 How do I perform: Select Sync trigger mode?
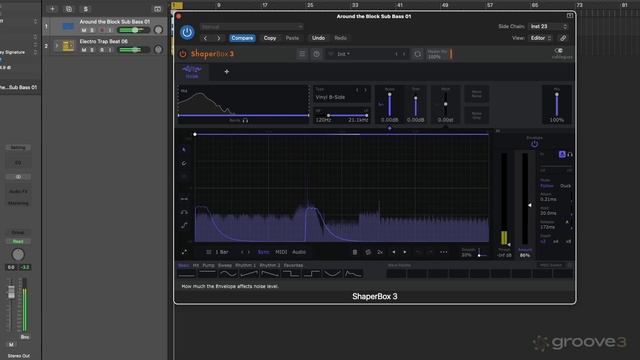[x=263, y=252]
